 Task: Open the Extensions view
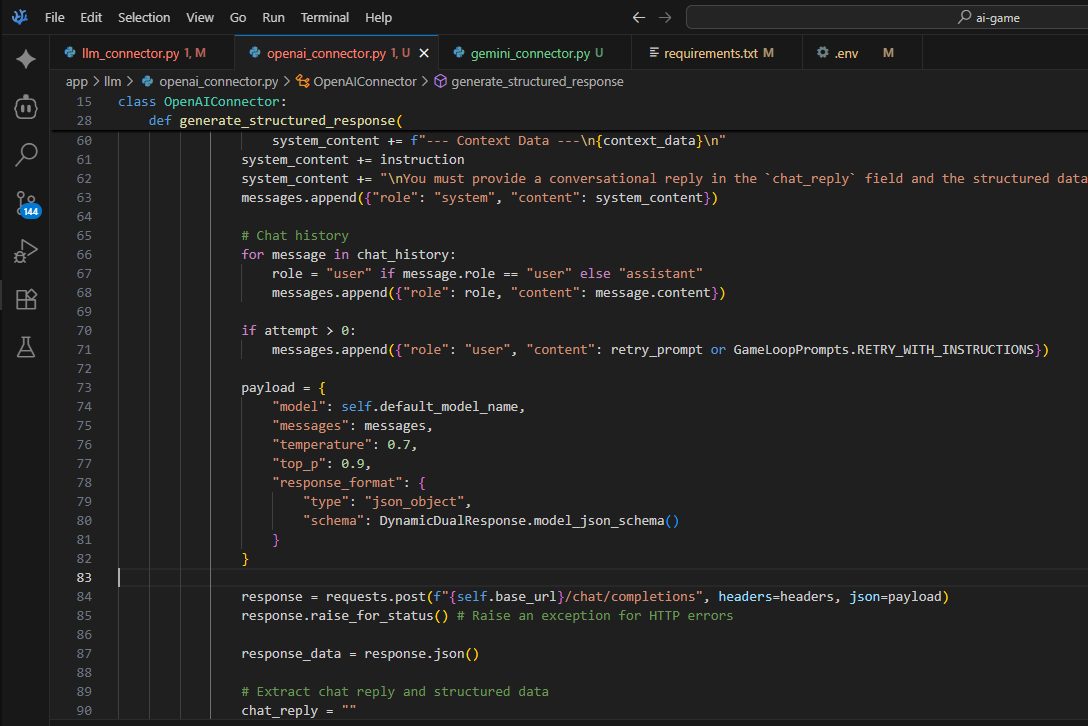(26, 299)
